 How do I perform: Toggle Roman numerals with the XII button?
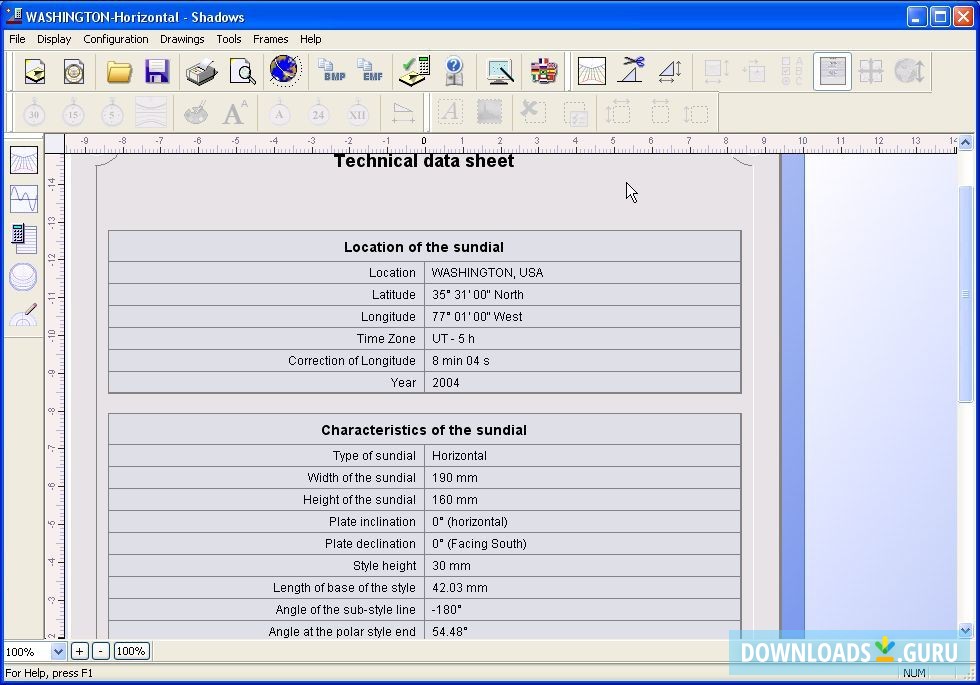pos(356,112)
